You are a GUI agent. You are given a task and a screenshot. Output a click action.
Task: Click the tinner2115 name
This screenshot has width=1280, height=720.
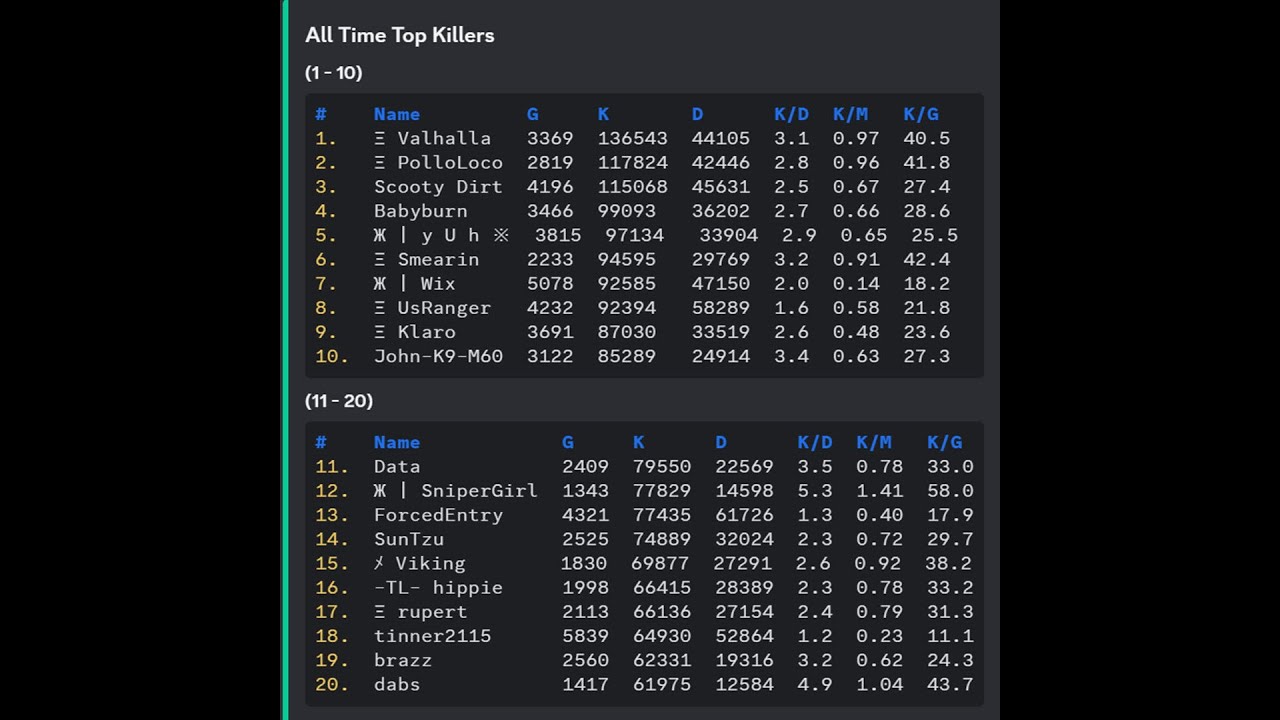point(432,636)
